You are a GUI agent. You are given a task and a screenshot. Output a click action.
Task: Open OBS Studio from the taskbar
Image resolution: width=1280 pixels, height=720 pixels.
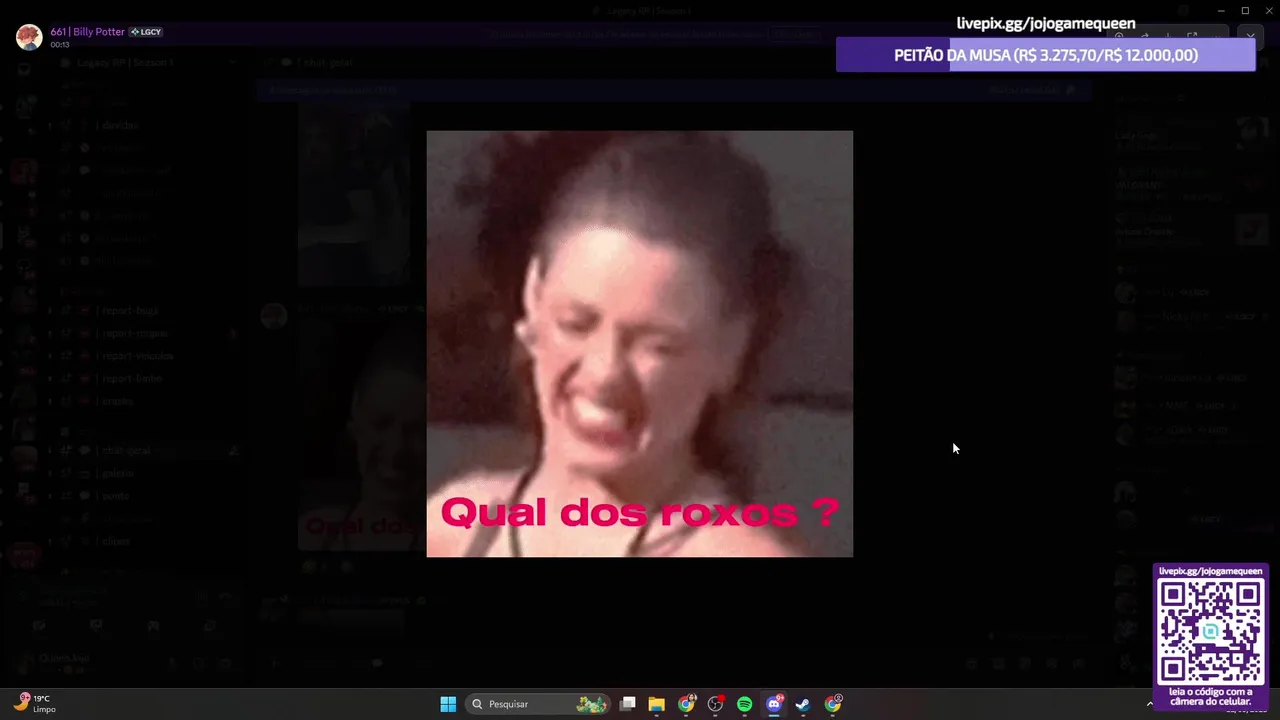pos(715,704)
